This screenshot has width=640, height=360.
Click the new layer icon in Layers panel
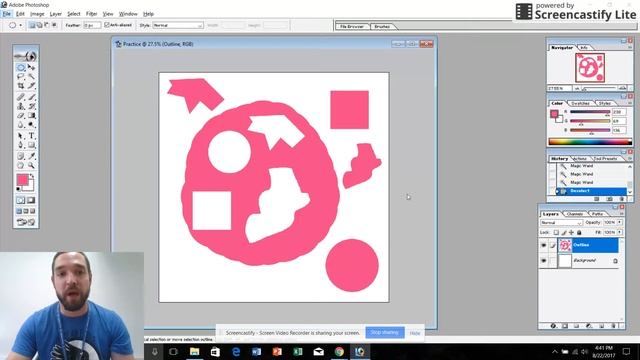[601, 326]
